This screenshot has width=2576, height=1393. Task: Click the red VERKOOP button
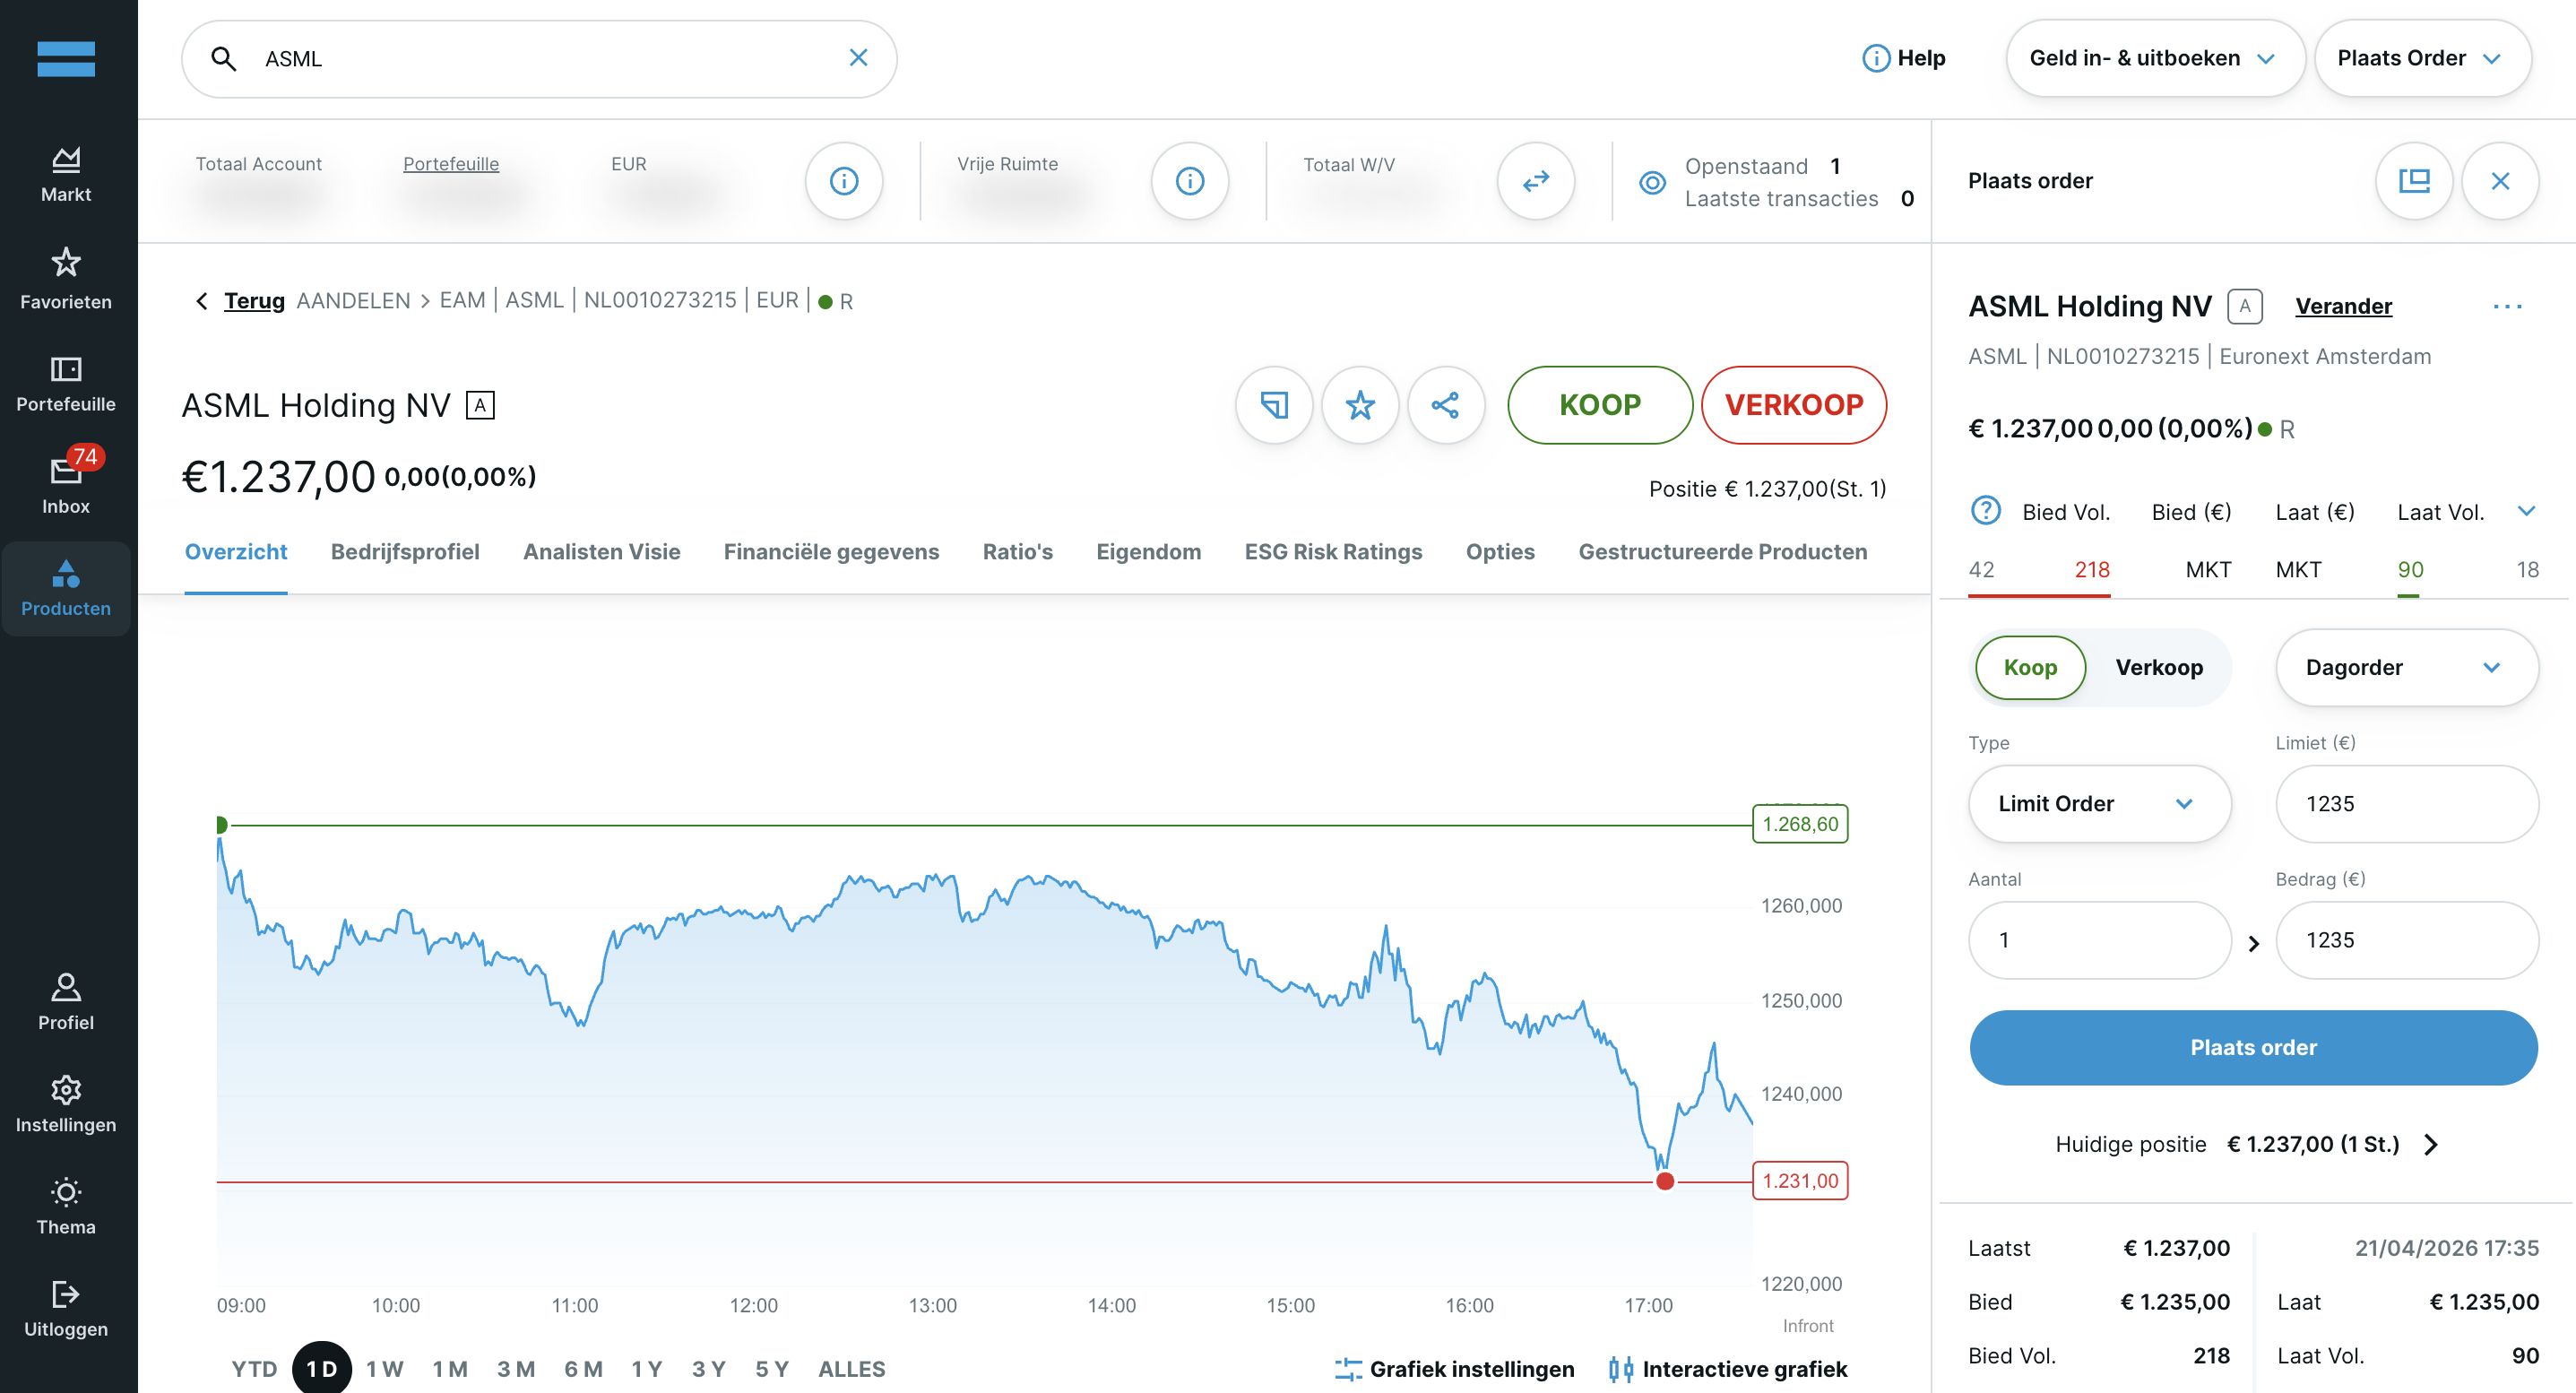pos(1794,405)
